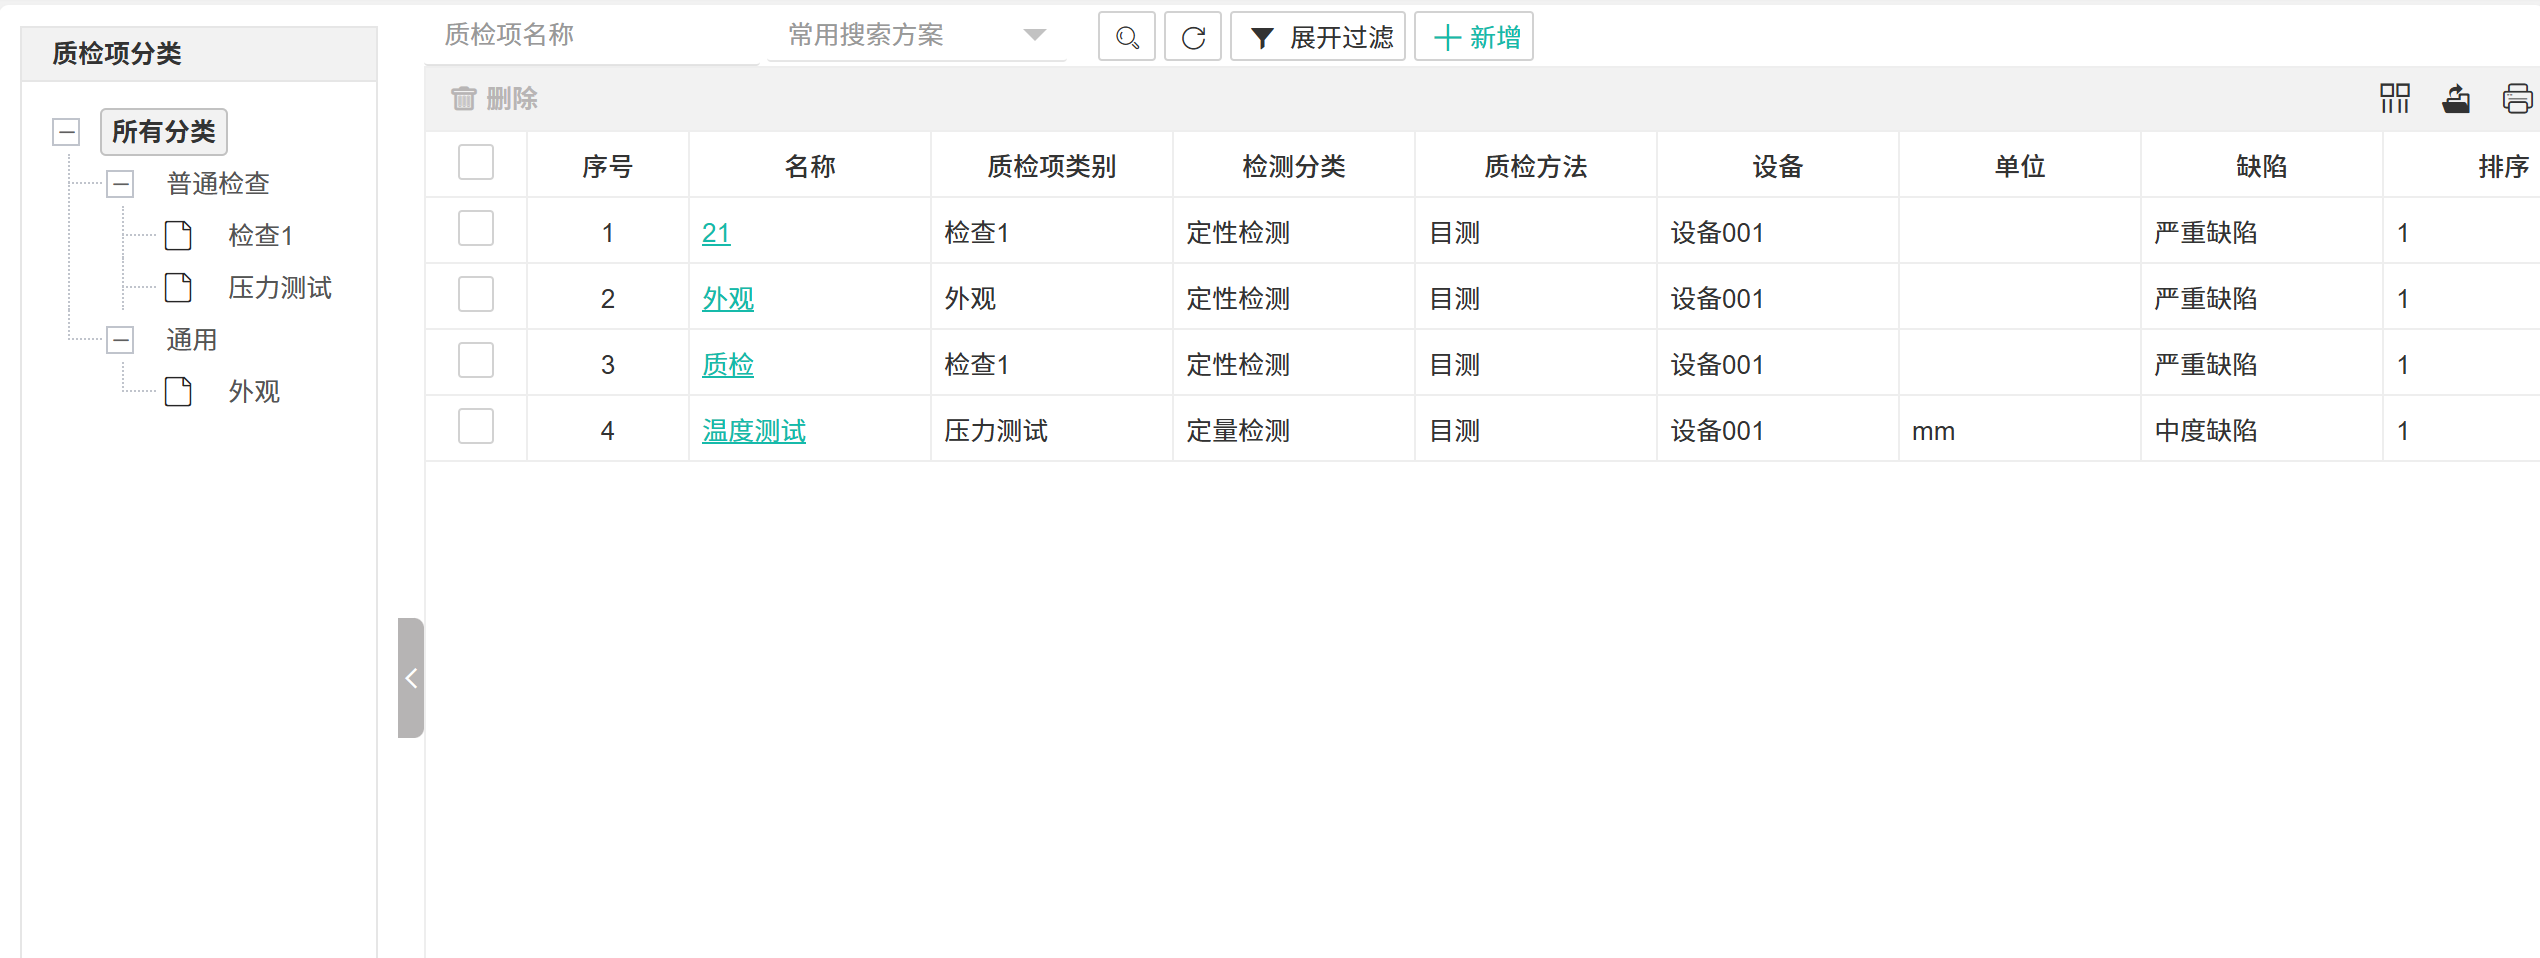Image resolution: width=2540 pixels, height=958 pixels.
Task: Click the 新增 add button
Action: [1474, 38]
